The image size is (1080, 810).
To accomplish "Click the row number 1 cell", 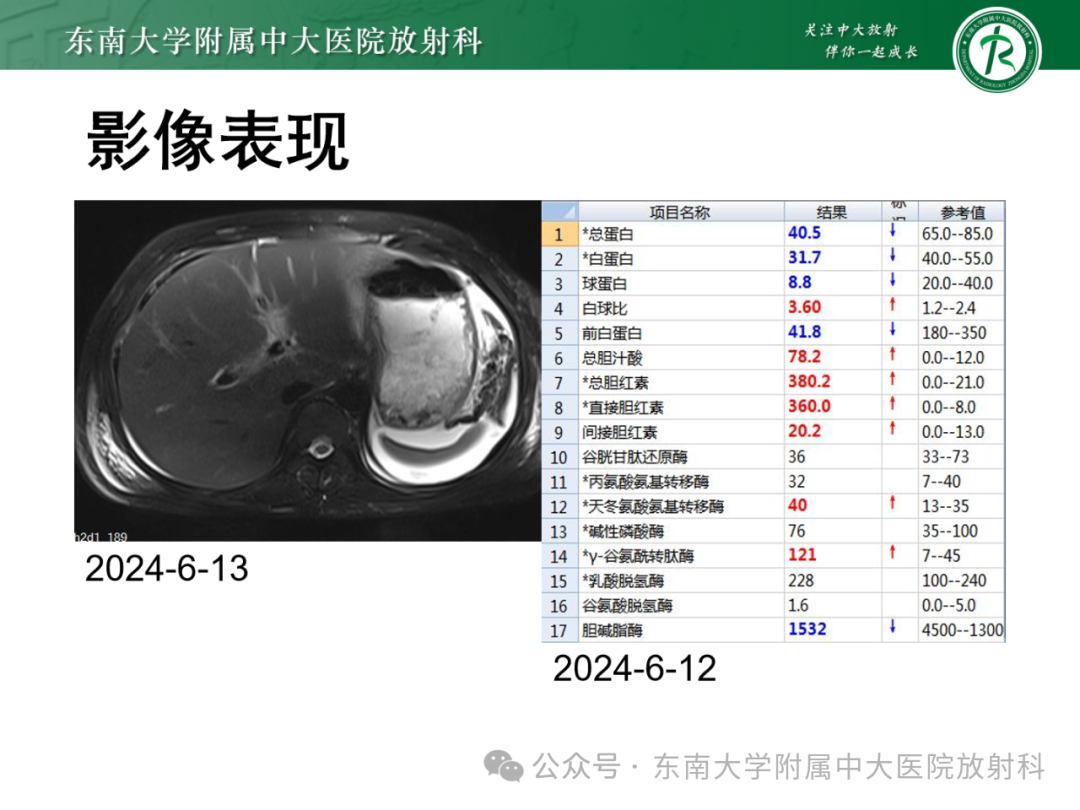I will point(559,234).
